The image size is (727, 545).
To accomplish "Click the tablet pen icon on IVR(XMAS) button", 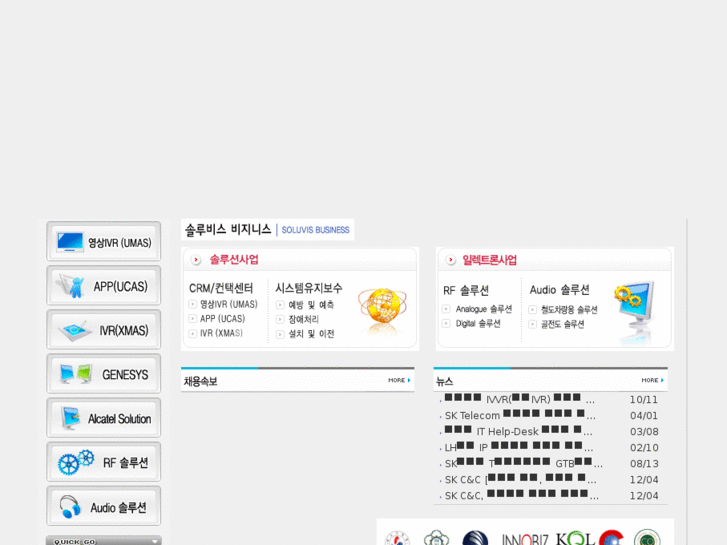I will click(73, 331).
